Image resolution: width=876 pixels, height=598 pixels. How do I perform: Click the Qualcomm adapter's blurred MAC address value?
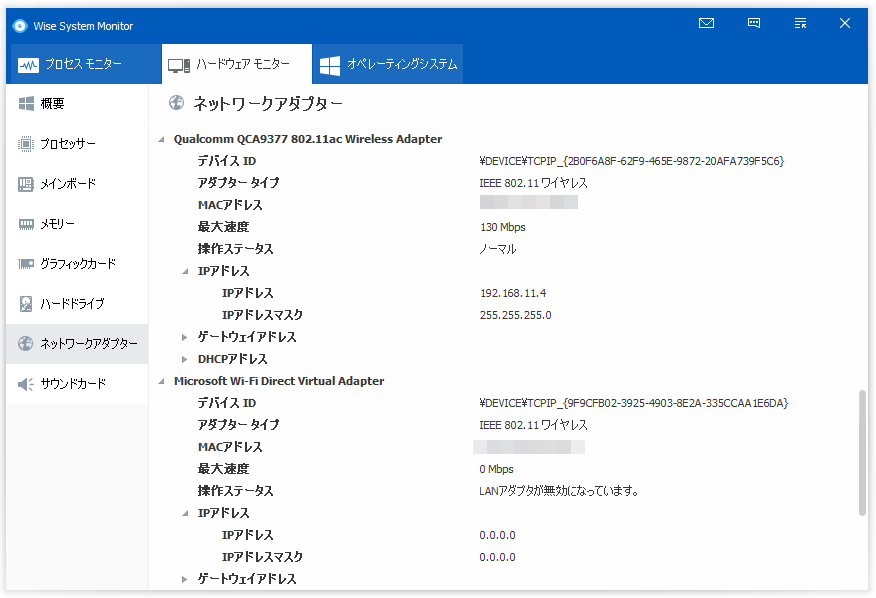tap(529, 202)
